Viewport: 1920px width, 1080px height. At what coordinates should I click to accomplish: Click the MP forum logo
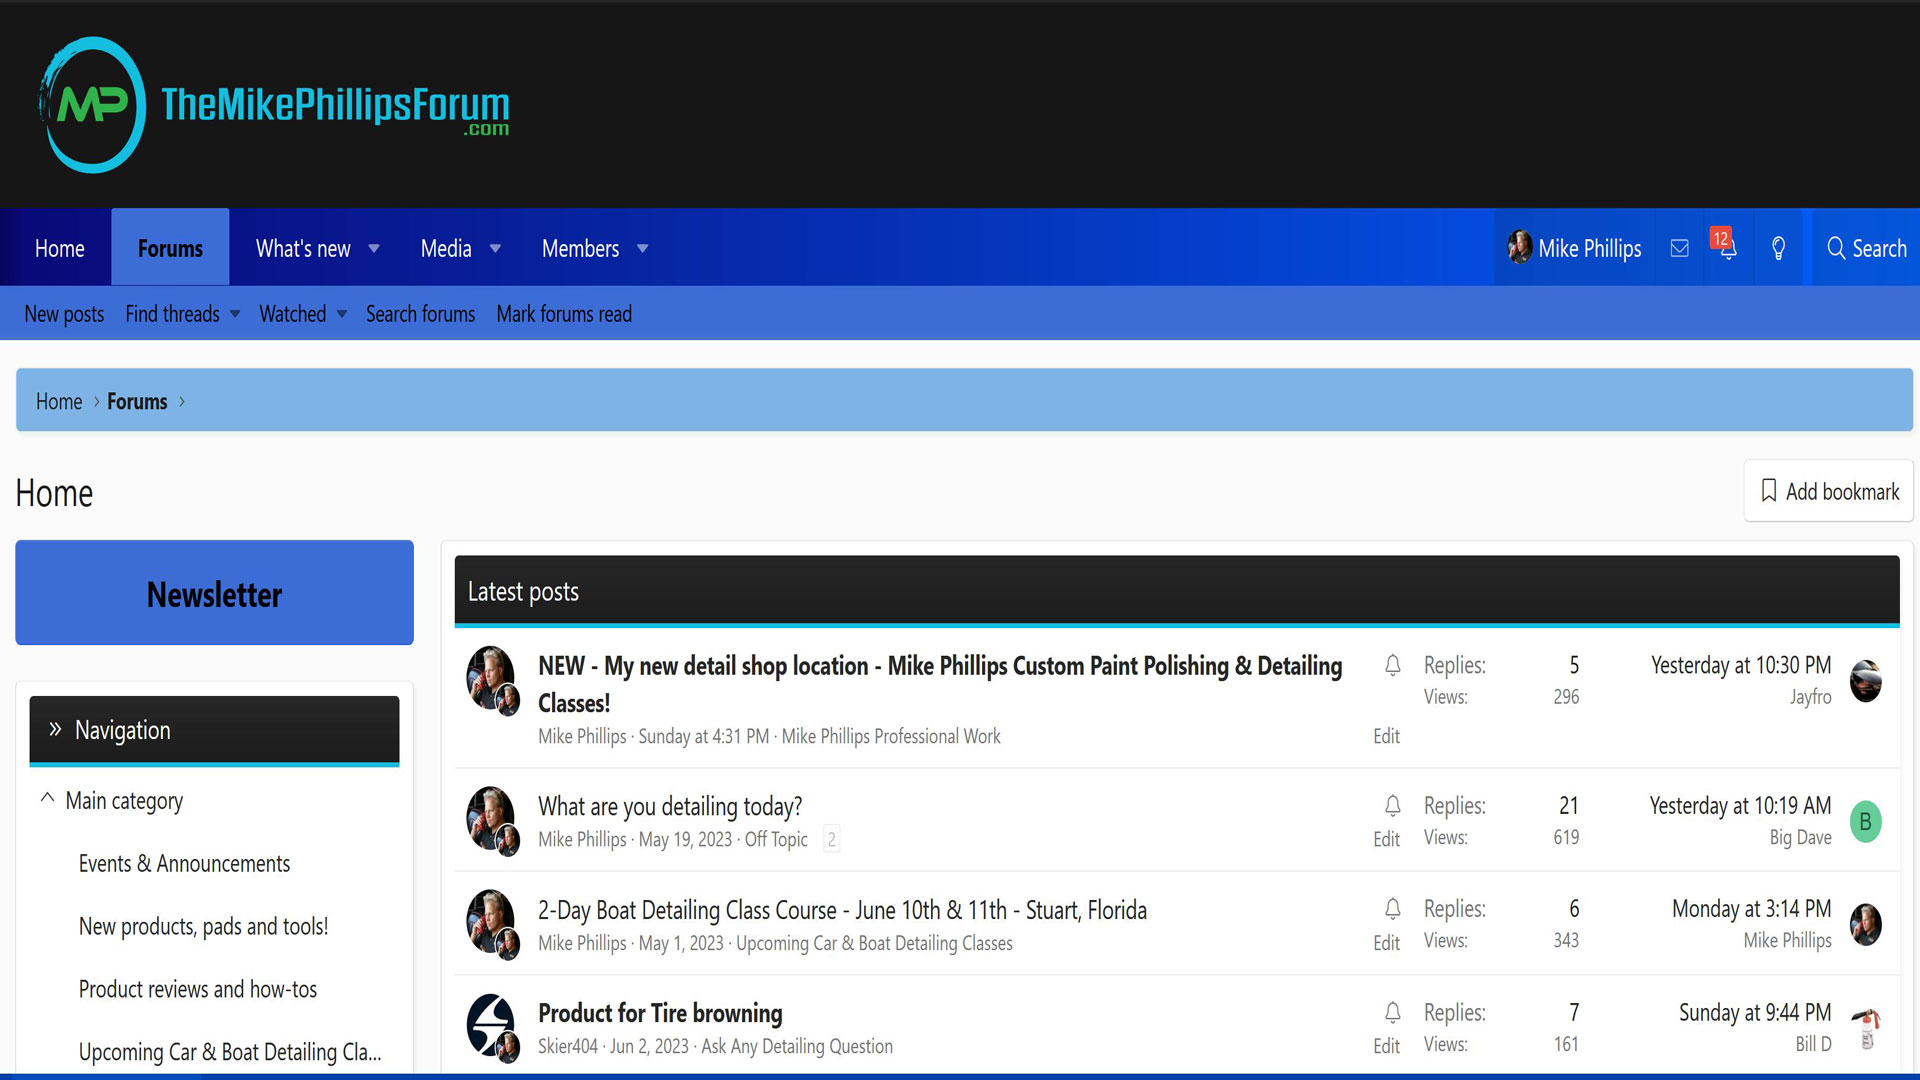click(x=274, y=105)
